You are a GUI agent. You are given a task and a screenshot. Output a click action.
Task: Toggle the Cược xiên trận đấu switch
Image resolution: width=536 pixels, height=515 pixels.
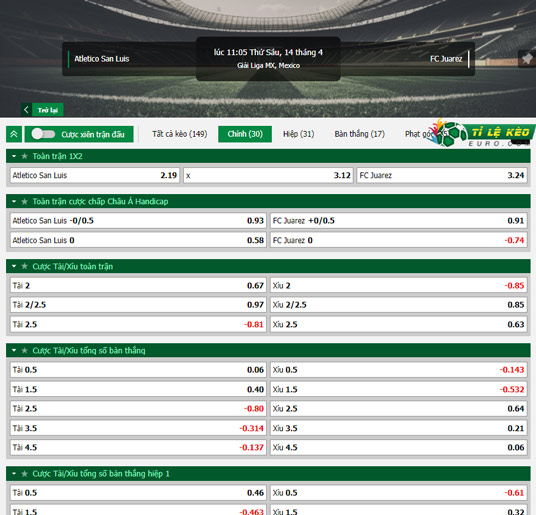(x=43, y=134)
